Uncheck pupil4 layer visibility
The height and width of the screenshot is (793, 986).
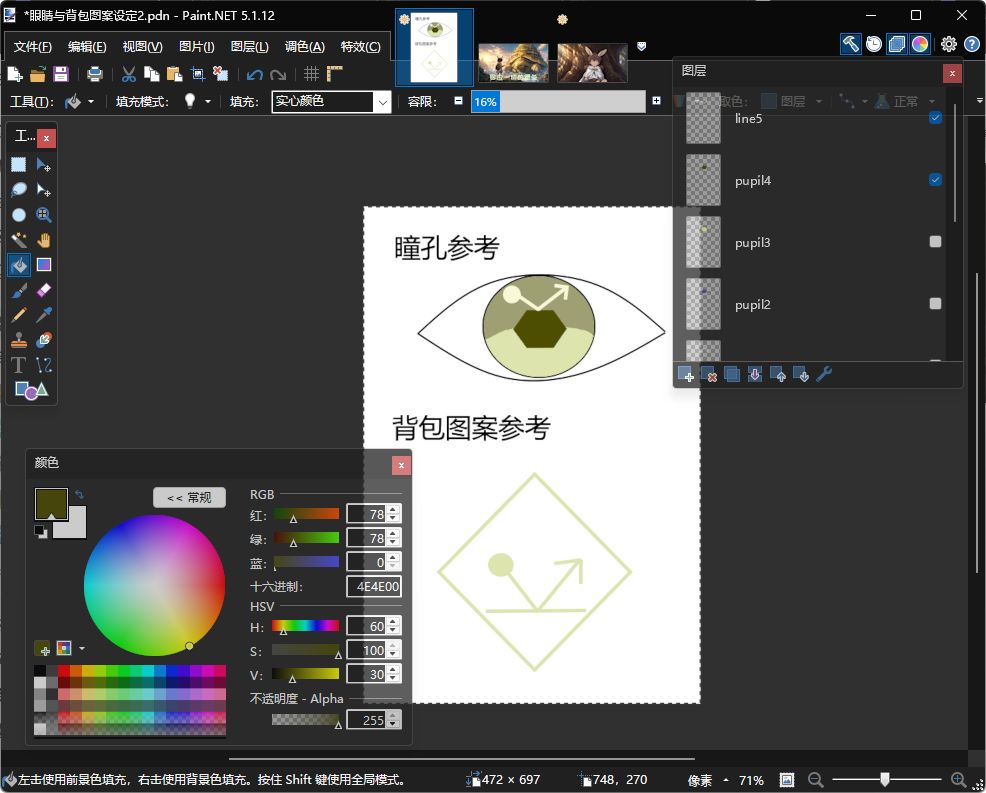(935, 180)
